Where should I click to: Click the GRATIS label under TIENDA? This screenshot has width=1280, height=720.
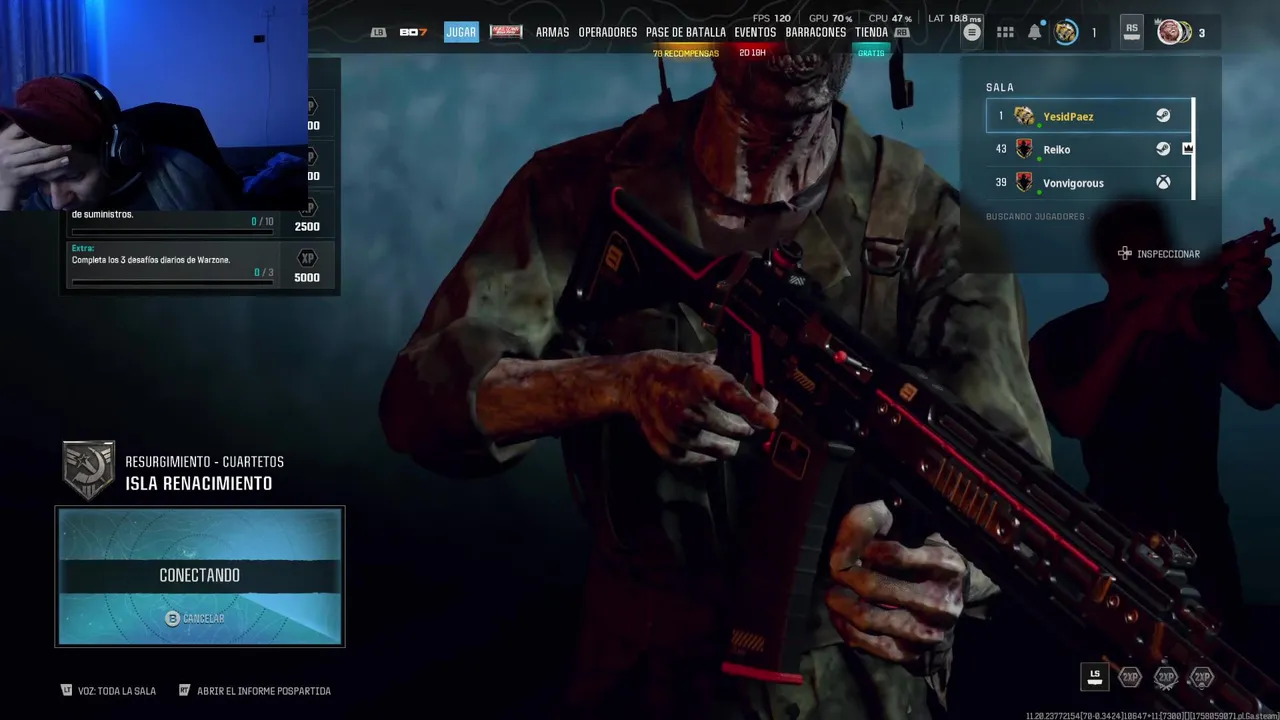click(871, 53)
